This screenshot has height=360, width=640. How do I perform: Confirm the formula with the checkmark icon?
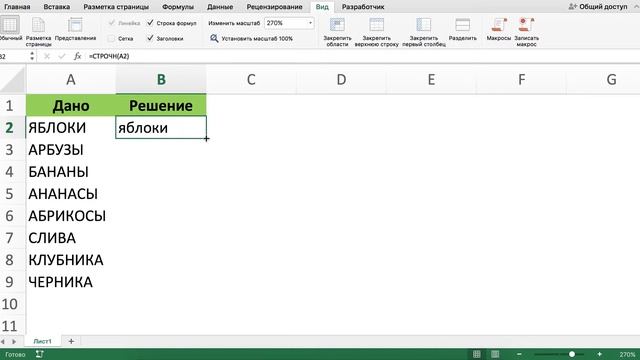(62, 56)
